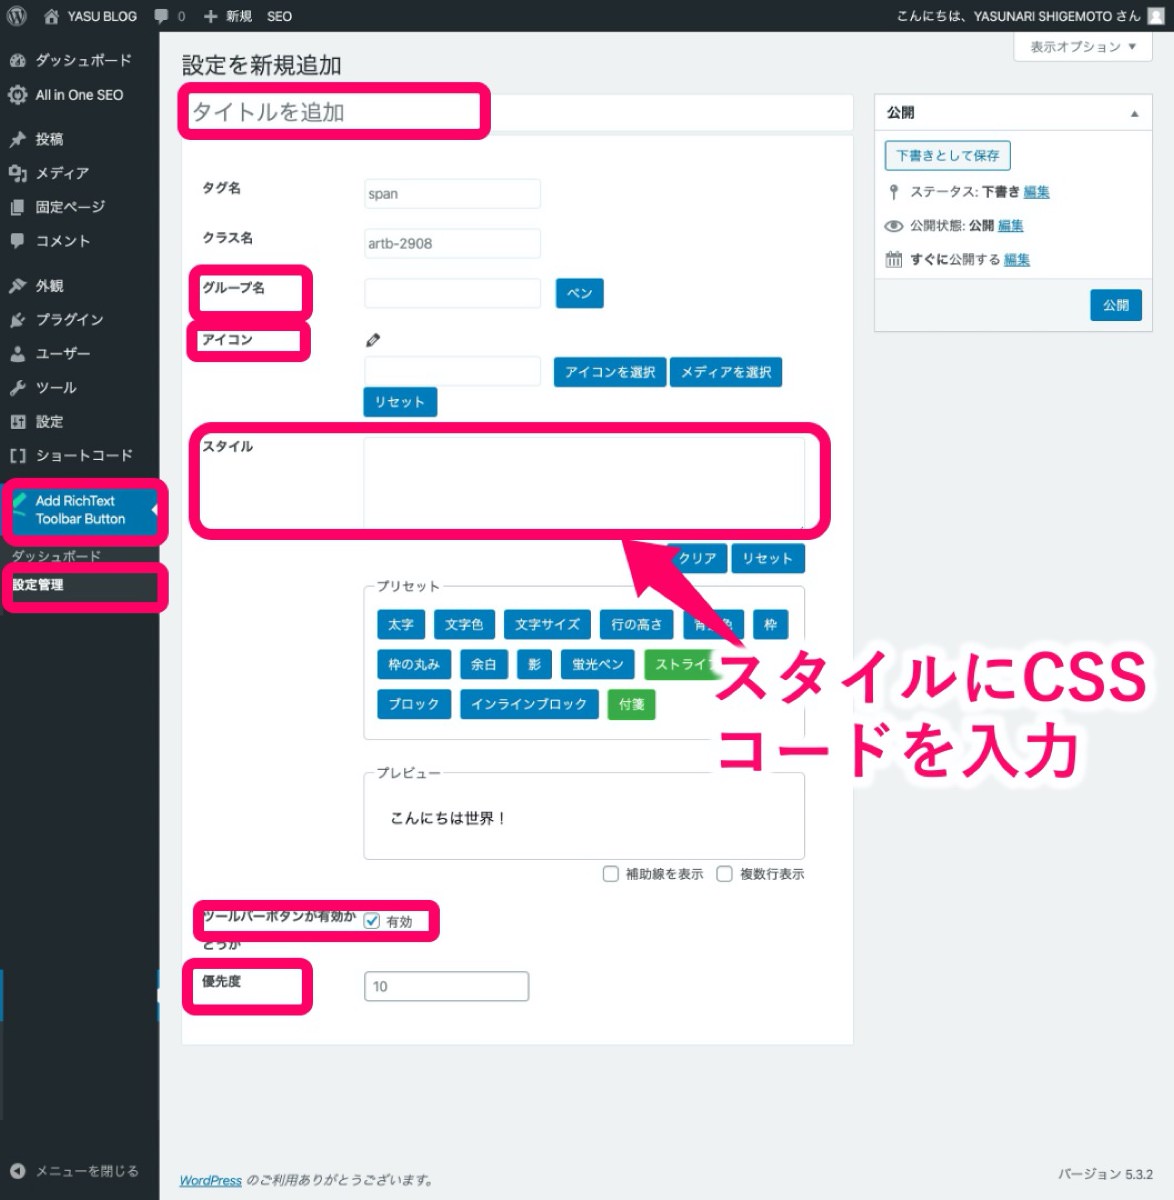Click the メディア media icon

click(17, 173)
